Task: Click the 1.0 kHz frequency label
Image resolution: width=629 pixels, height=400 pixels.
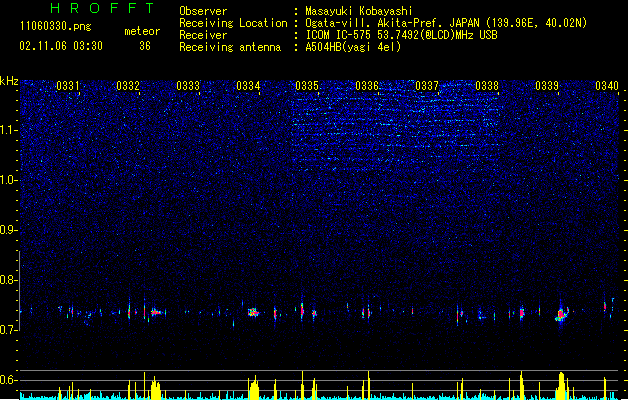Action: (9, 180)
